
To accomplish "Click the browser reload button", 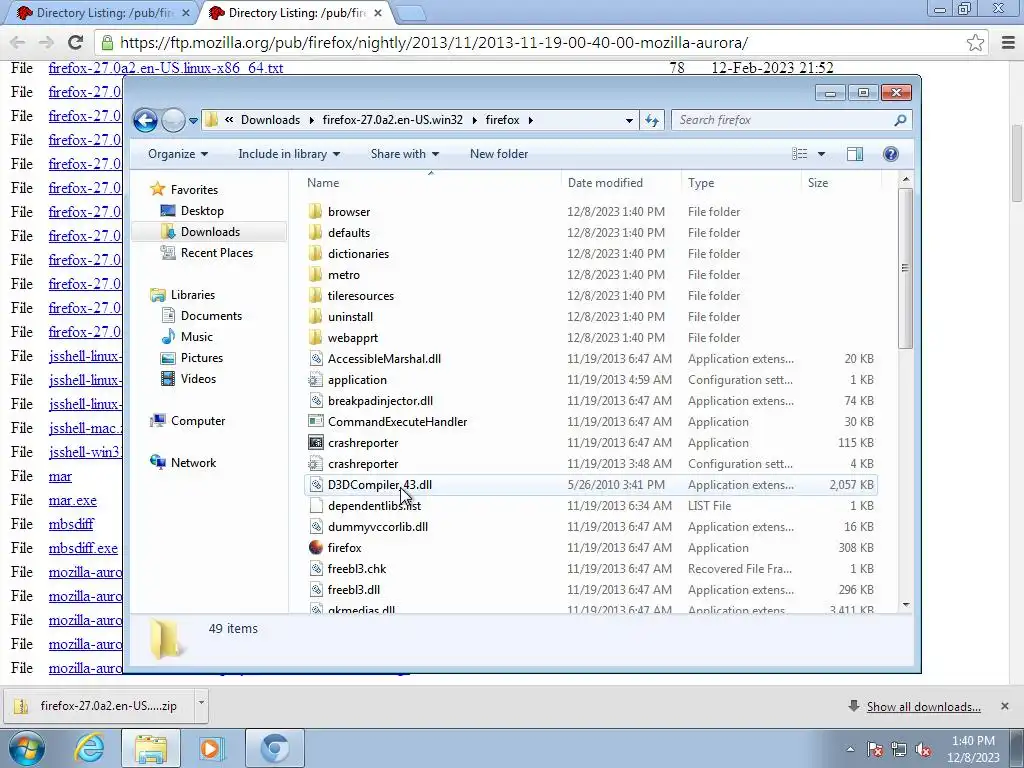I will coord(76,42).
